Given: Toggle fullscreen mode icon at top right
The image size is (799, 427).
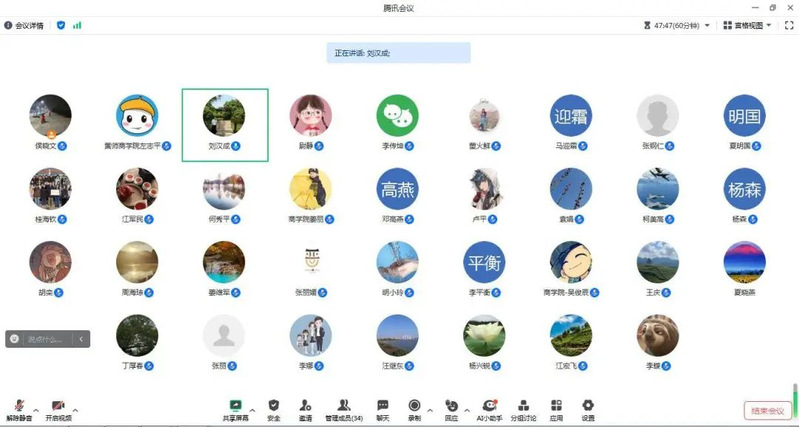Looking at the screenshot, I should click(x=788, y=25).
